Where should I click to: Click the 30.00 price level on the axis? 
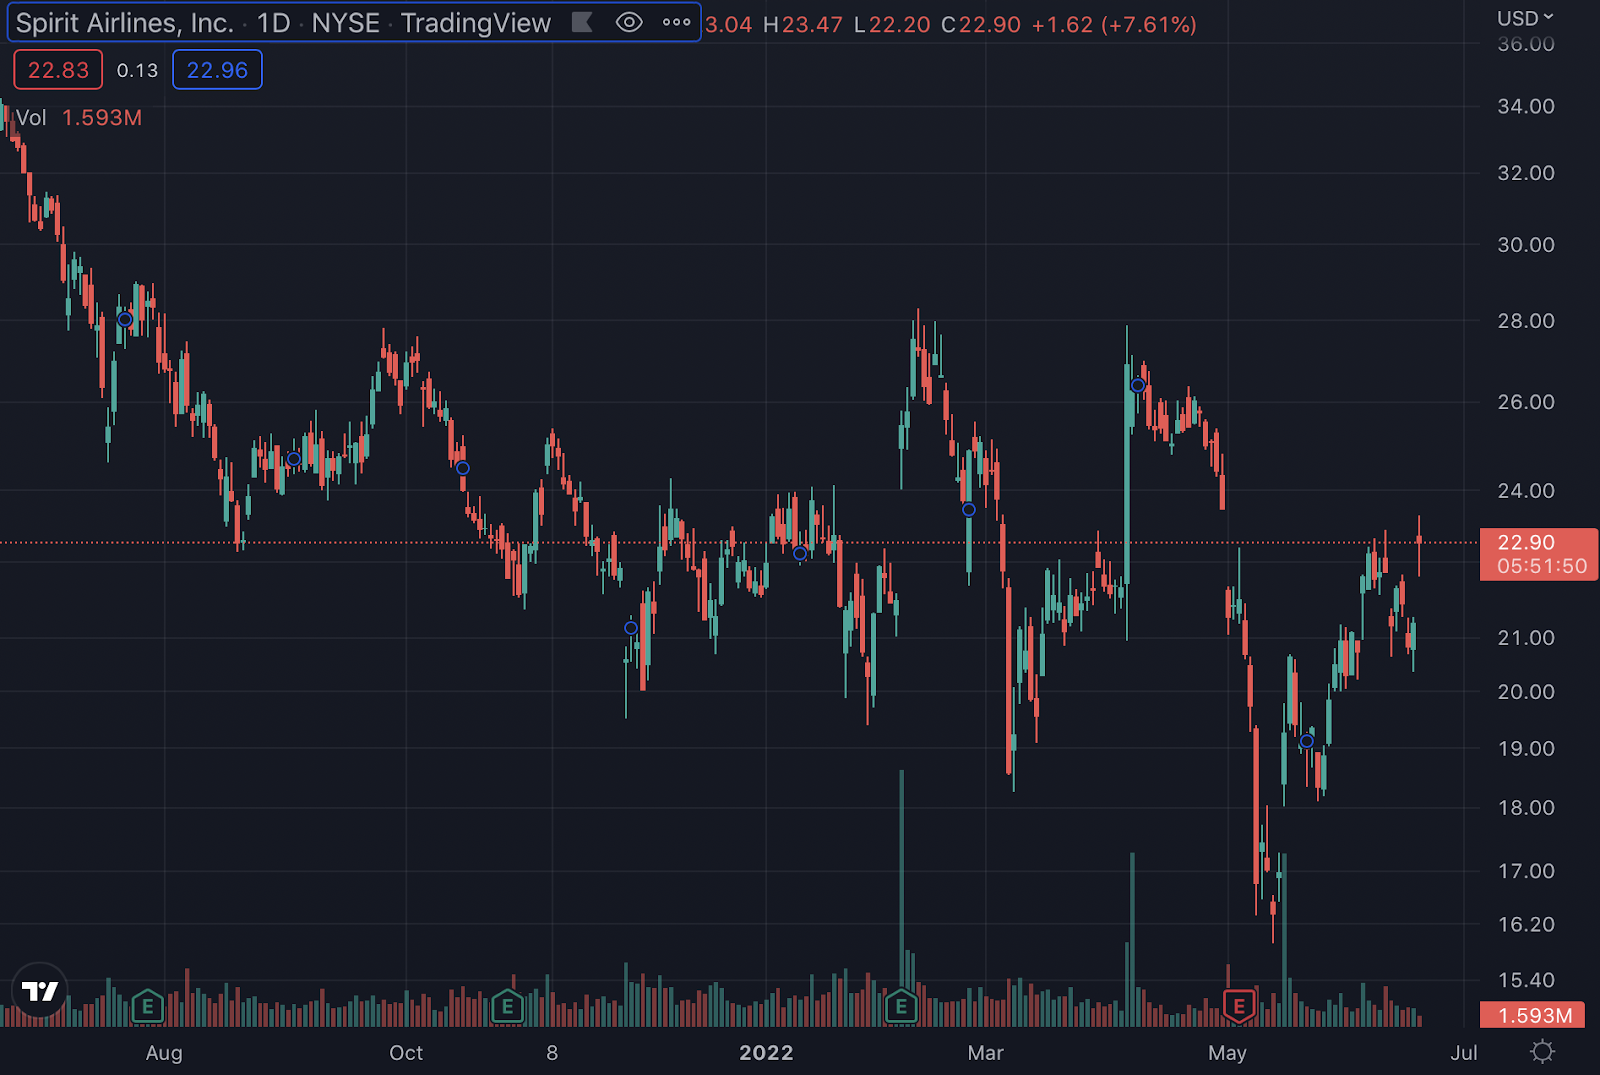click(x=1526, y=245)
